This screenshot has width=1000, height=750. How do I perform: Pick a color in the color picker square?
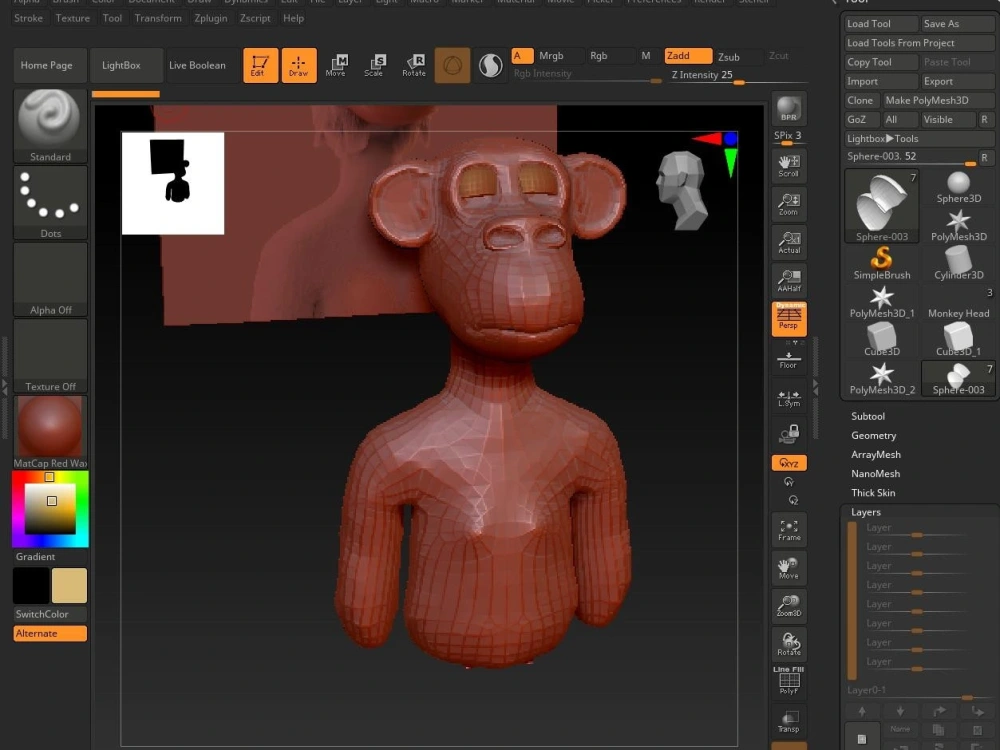pyautogui.click(x=50, y=508)
